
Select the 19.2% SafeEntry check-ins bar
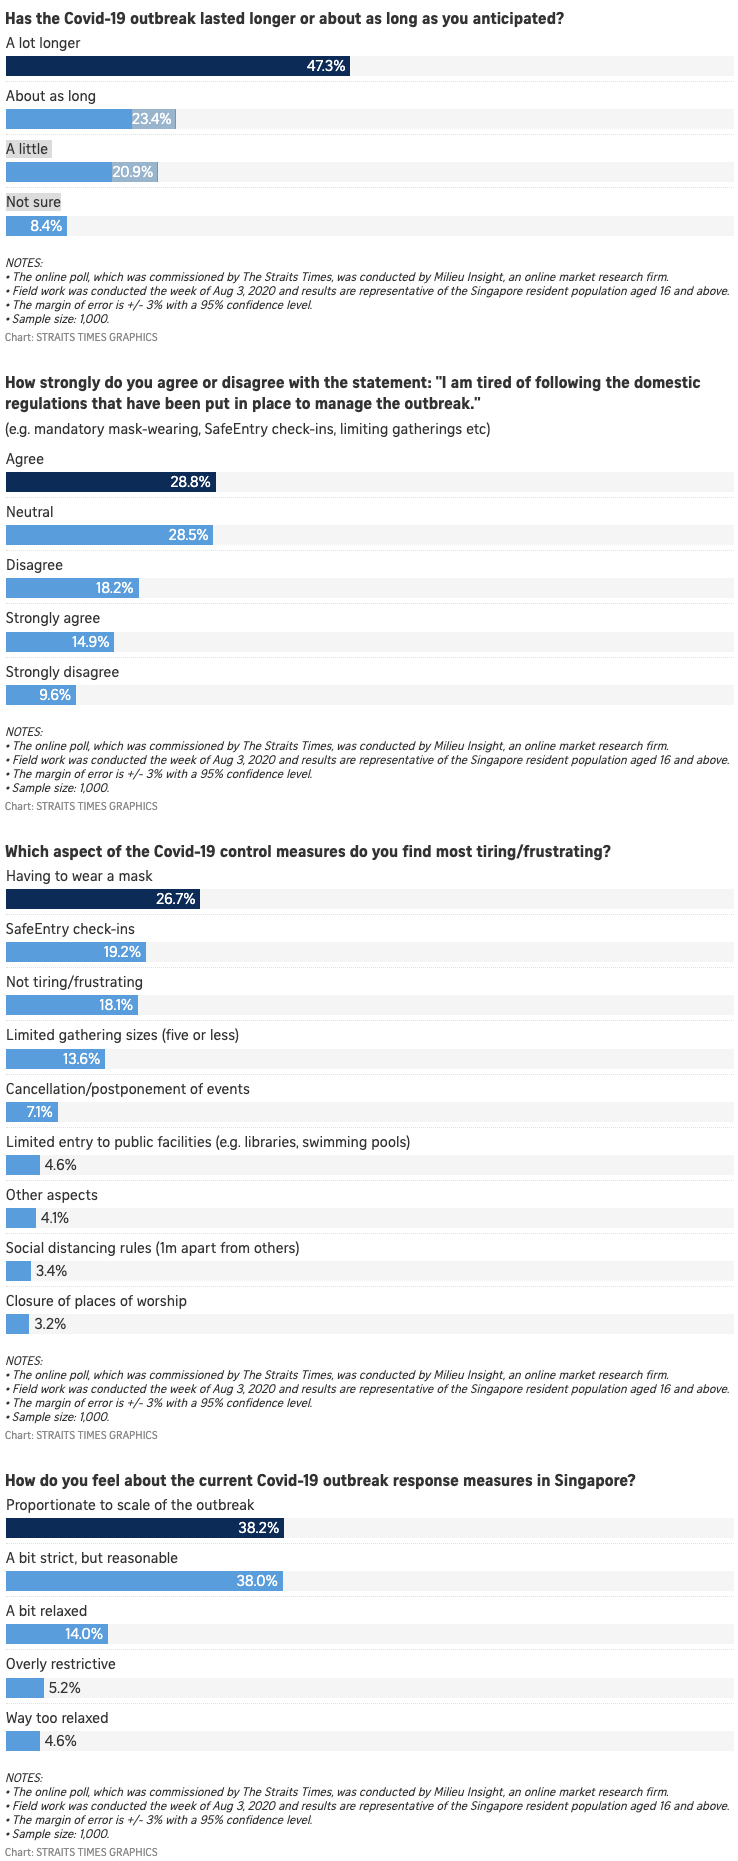(75, 952)
